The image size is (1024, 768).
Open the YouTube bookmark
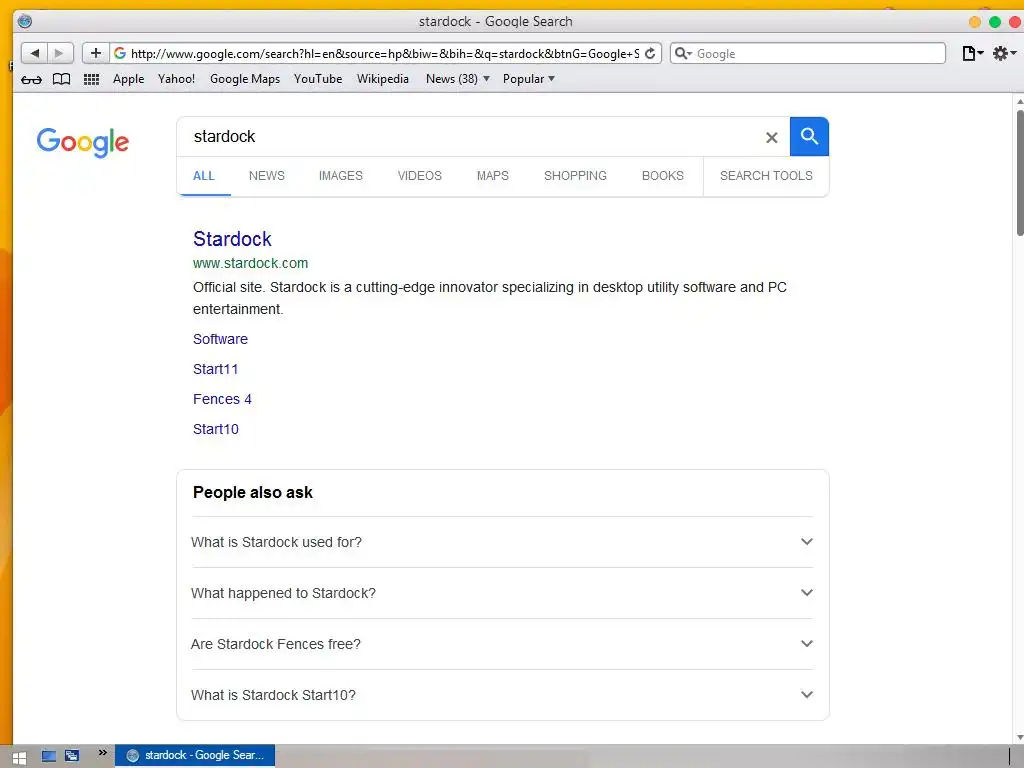pyautogui.click(x=318, y=79)
